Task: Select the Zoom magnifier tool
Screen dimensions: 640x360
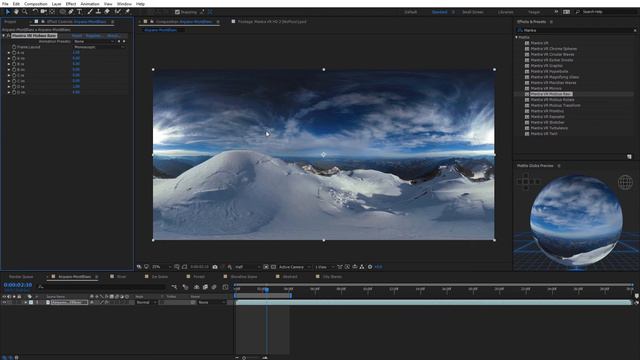Action: coord(25,12)
